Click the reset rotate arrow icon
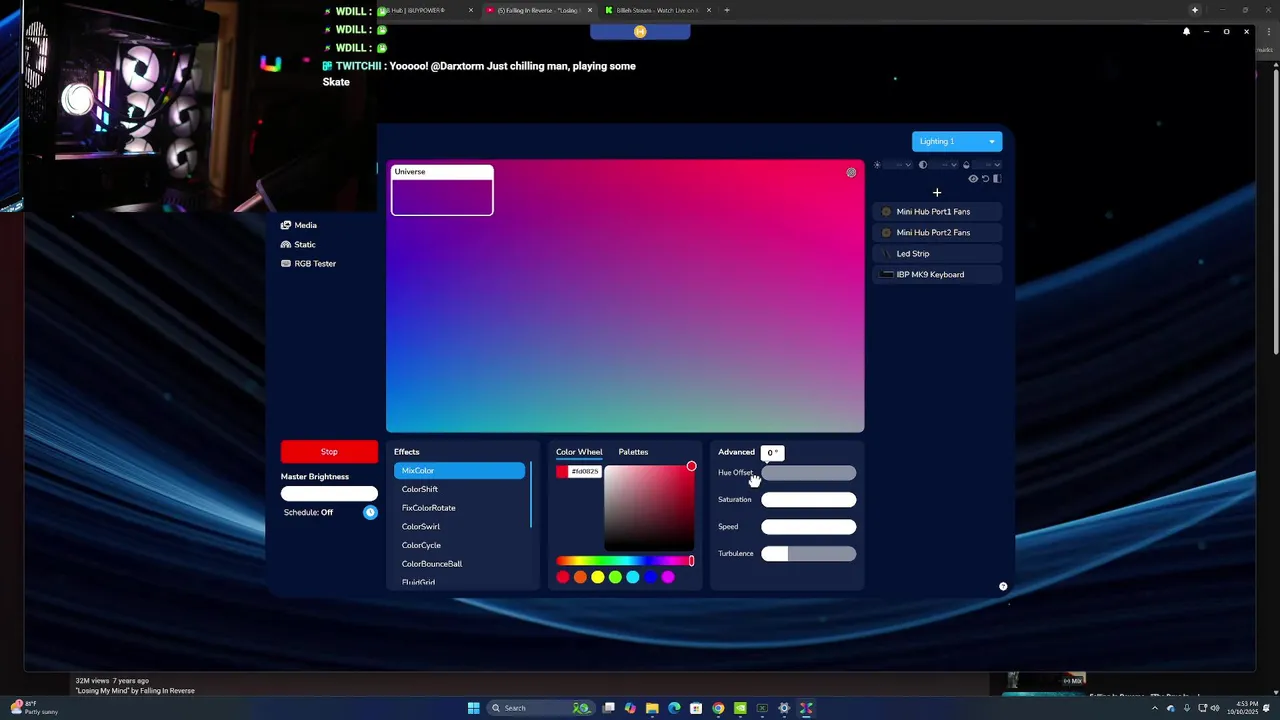Viewport: 1280px width, 720px height. (x=985, y=178)
